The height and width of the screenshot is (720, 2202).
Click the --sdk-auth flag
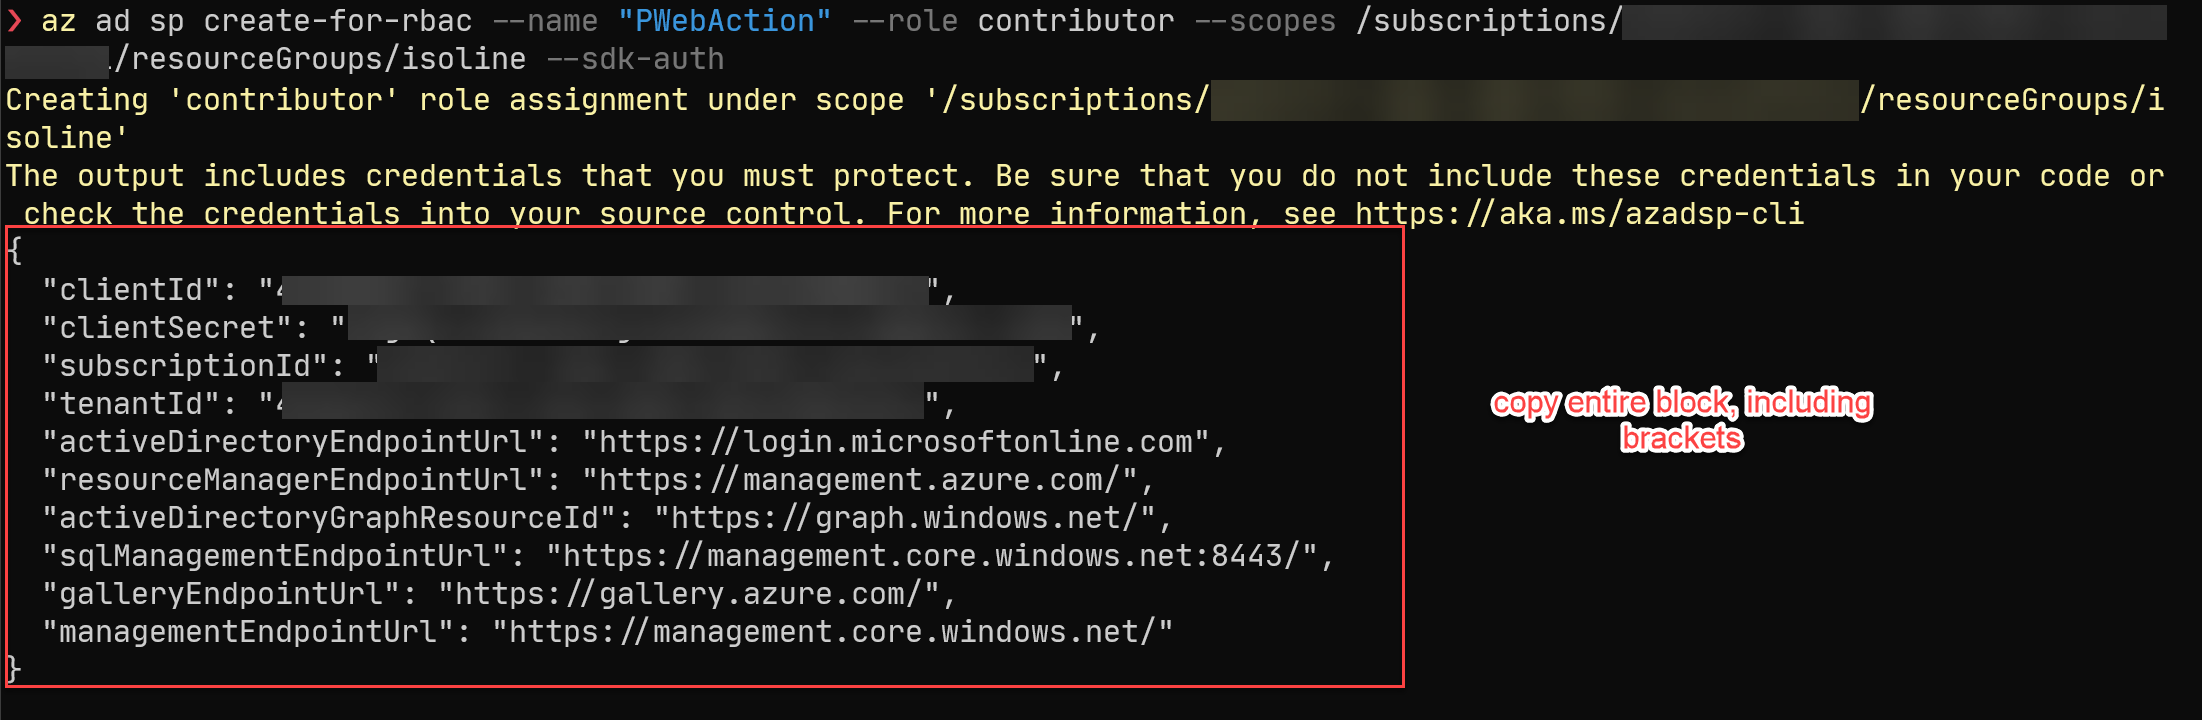coord(635,59)
